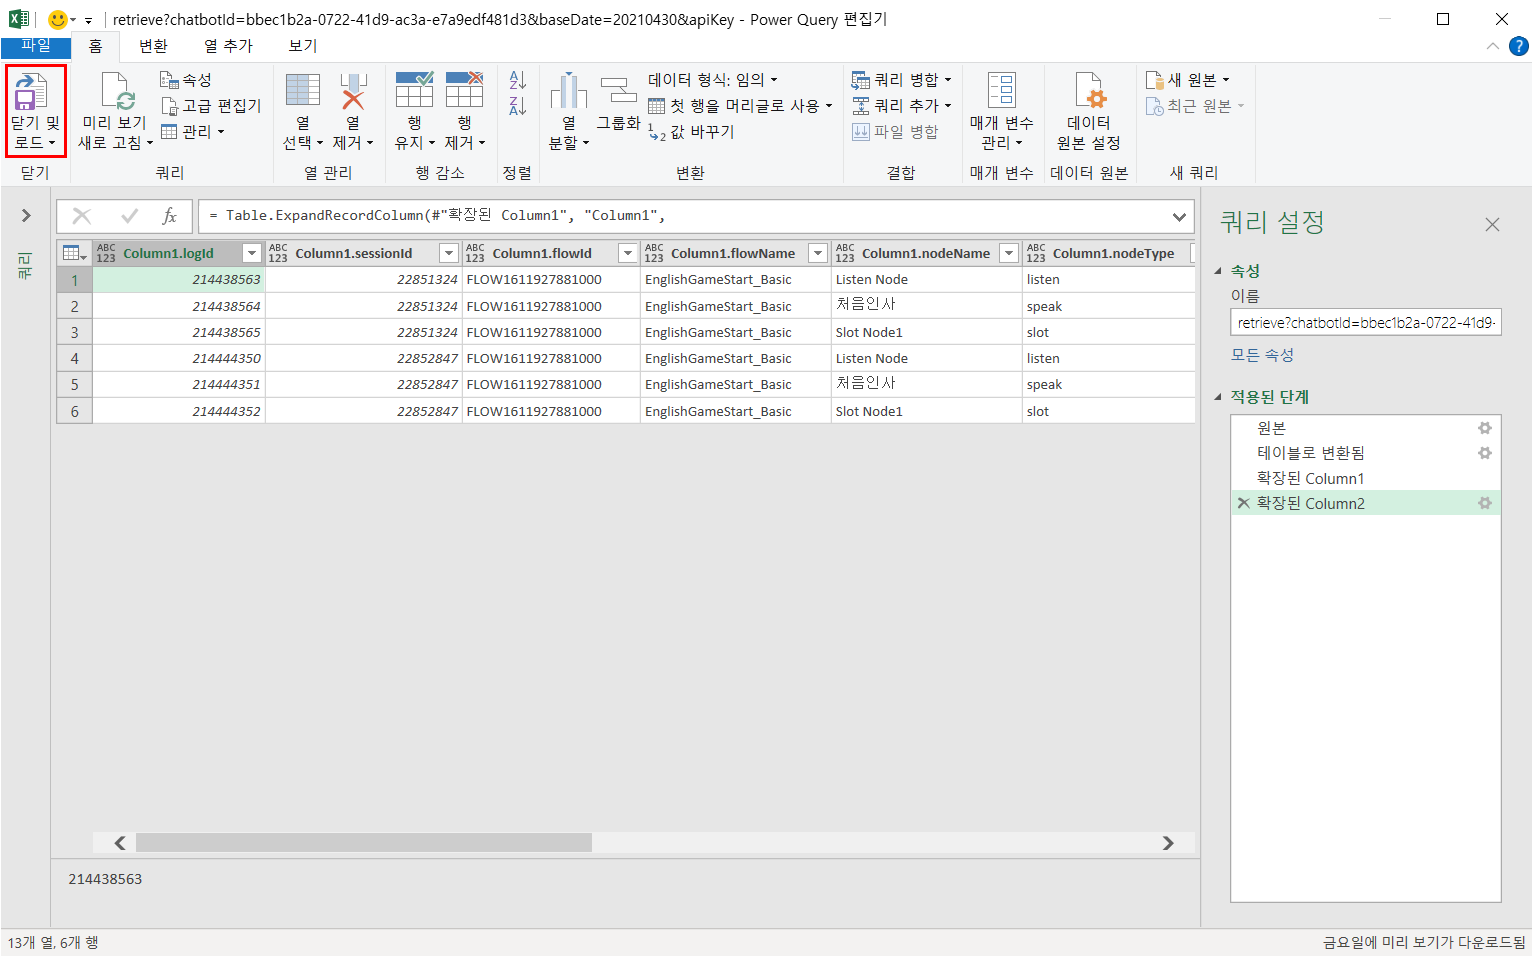The image size is (1533, 957).
Task: Select row number 3 header
Action: pyautogui.click(x=74, y=332)
